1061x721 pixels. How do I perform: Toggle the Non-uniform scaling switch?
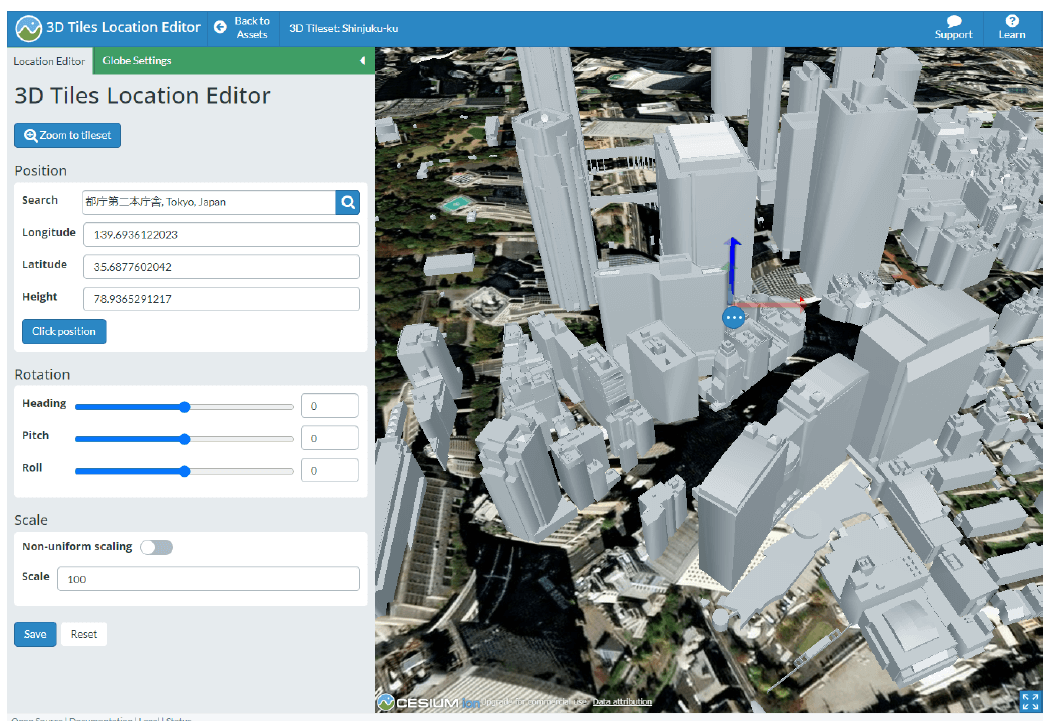point(156,547)
